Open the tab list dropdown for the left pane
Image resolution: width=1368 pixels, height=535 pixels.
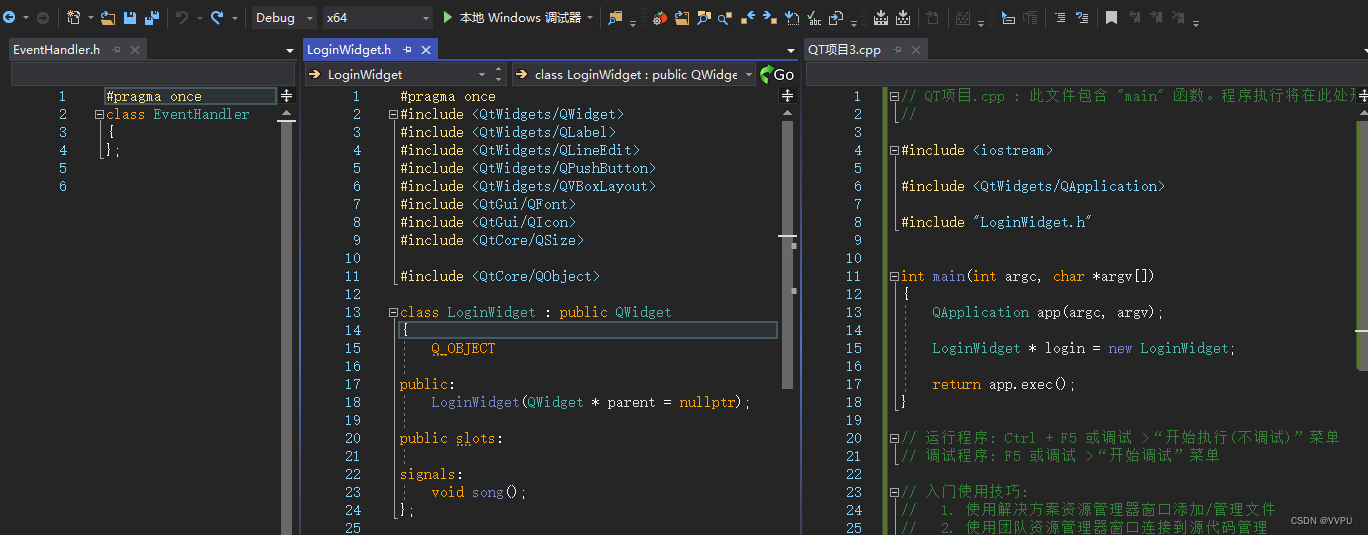pyautogui.click(x=290, y=50)
